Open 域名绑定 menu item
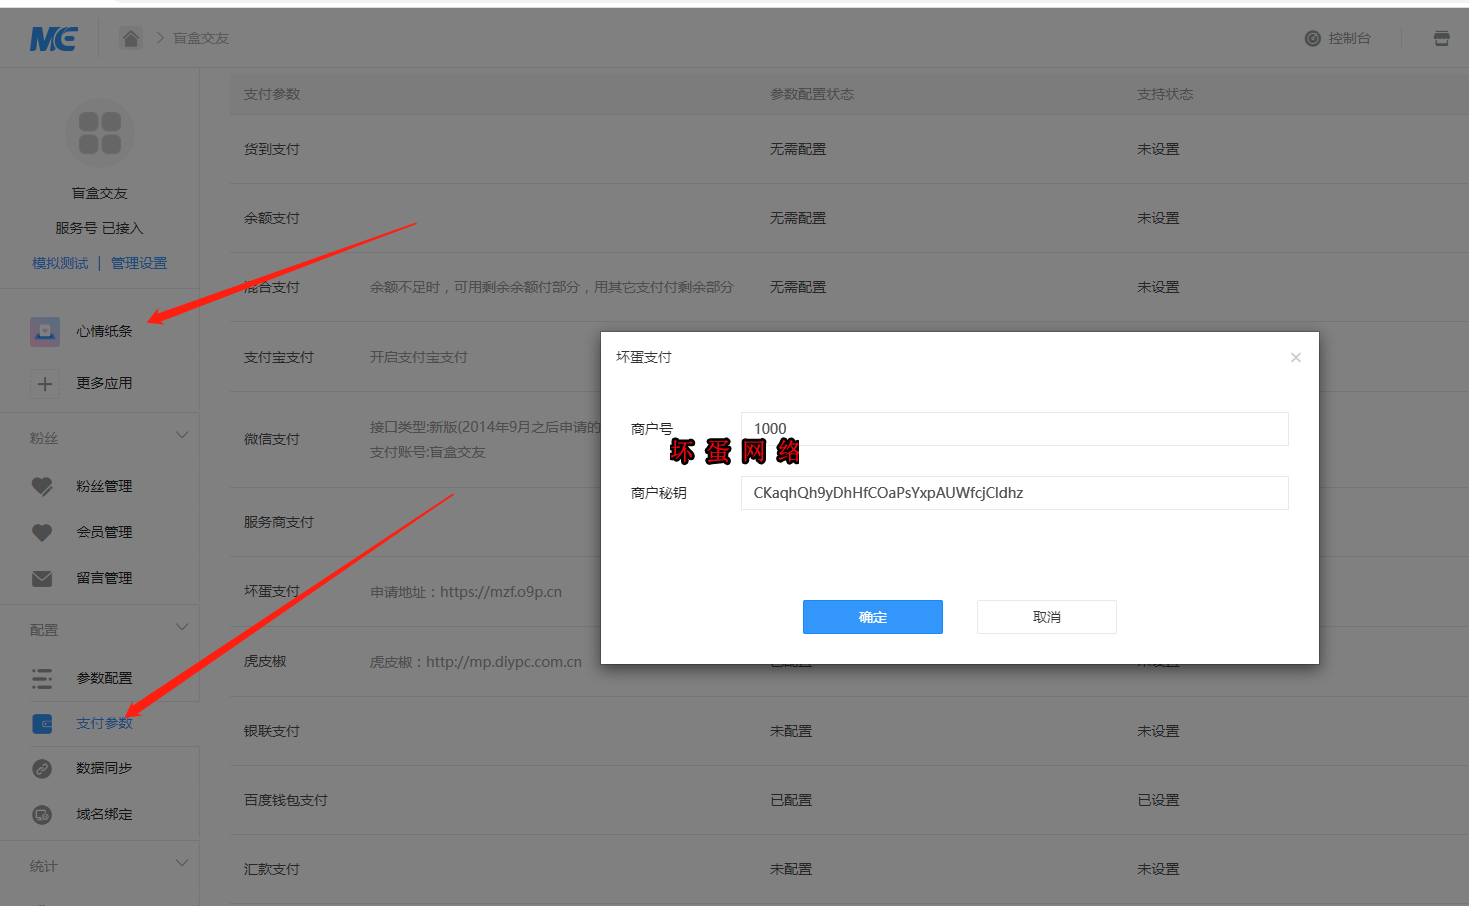Screen dimensions: 1469x906 (x=104, y=814)
